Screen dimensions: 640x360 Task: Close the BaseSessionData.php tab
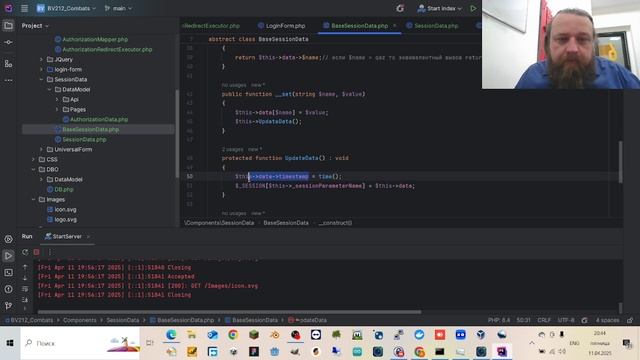coord(395,26)
